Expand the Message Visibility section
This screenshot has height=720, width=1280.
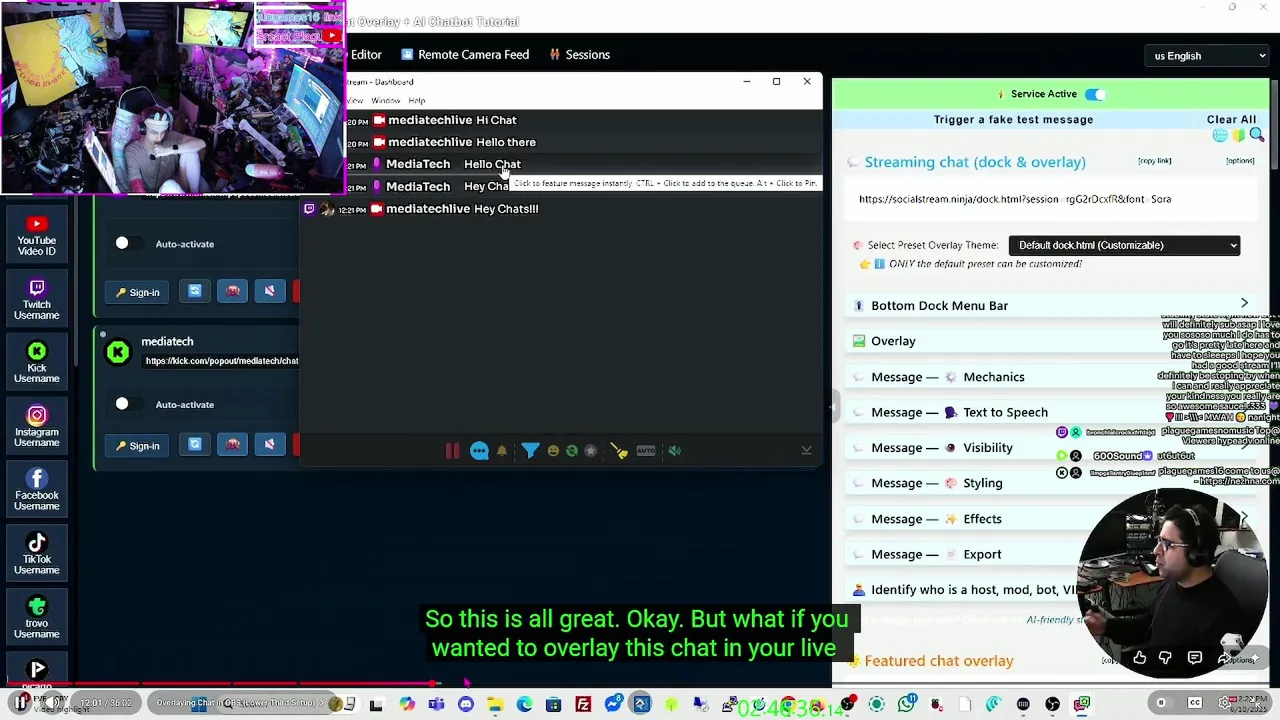click(1050, 448)
